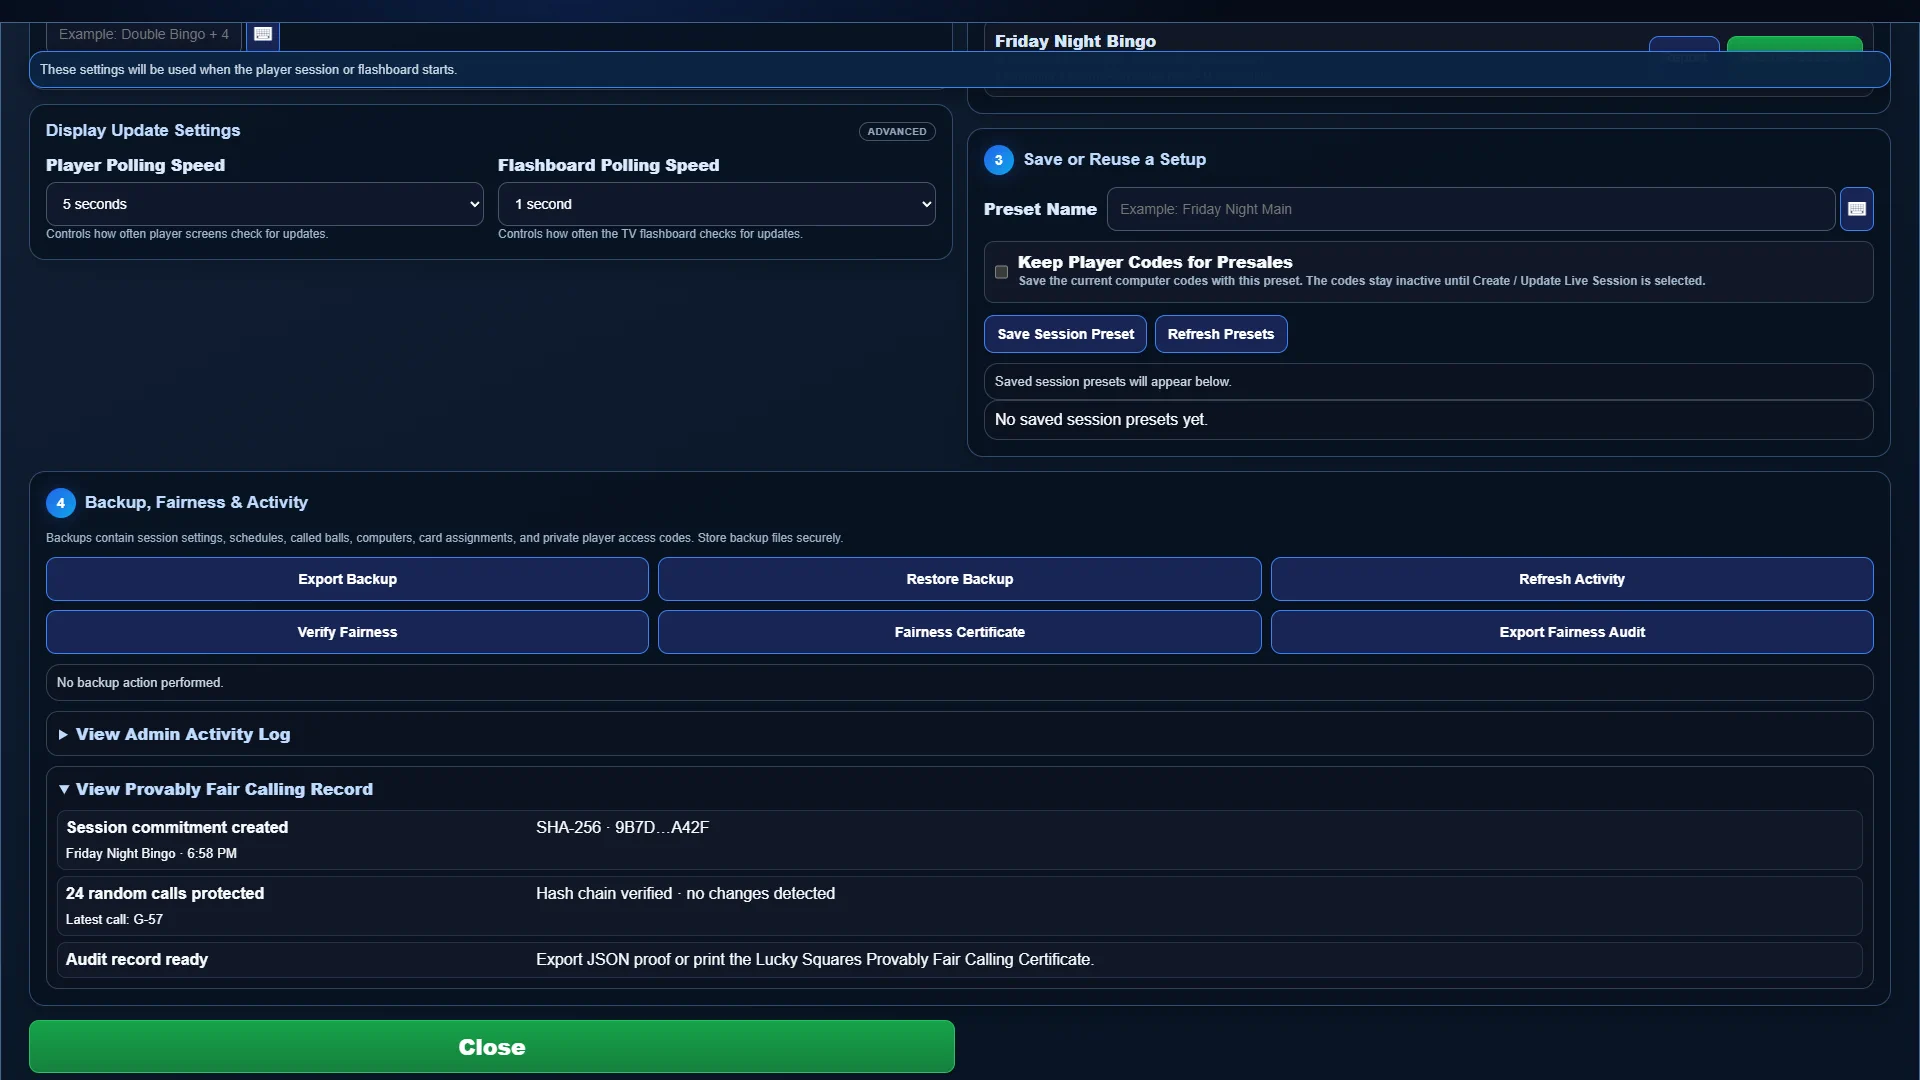The width and height of the screenshot is (1920, 1080).
Task: Click the Friday Night Bingo heading
Action: click(1075, 41)
